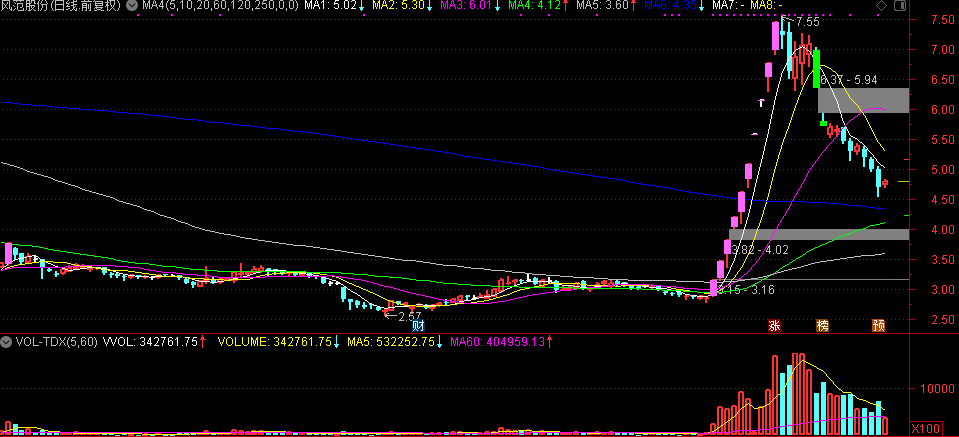Viewport: 959px width, 437px height.
Task: Click the 7.50 price axis label
Action: (942, 20)
